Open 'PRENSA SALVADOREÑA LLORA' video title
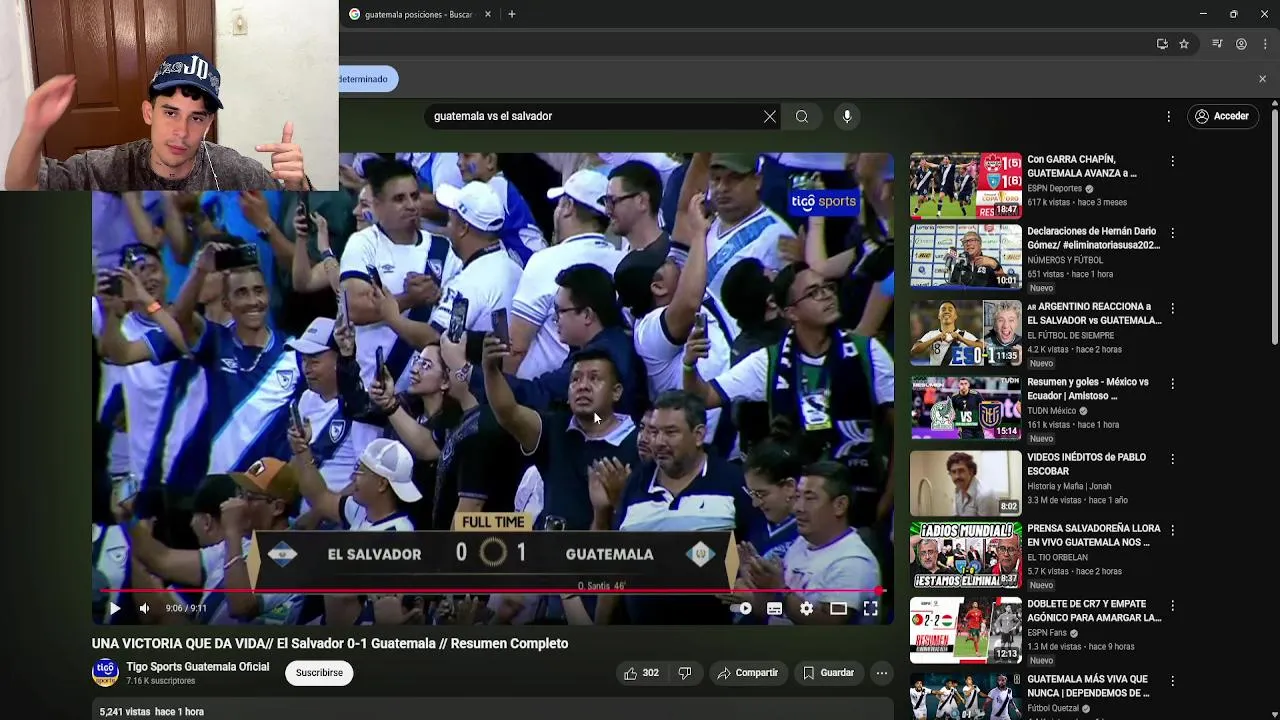 [1094, 535]
